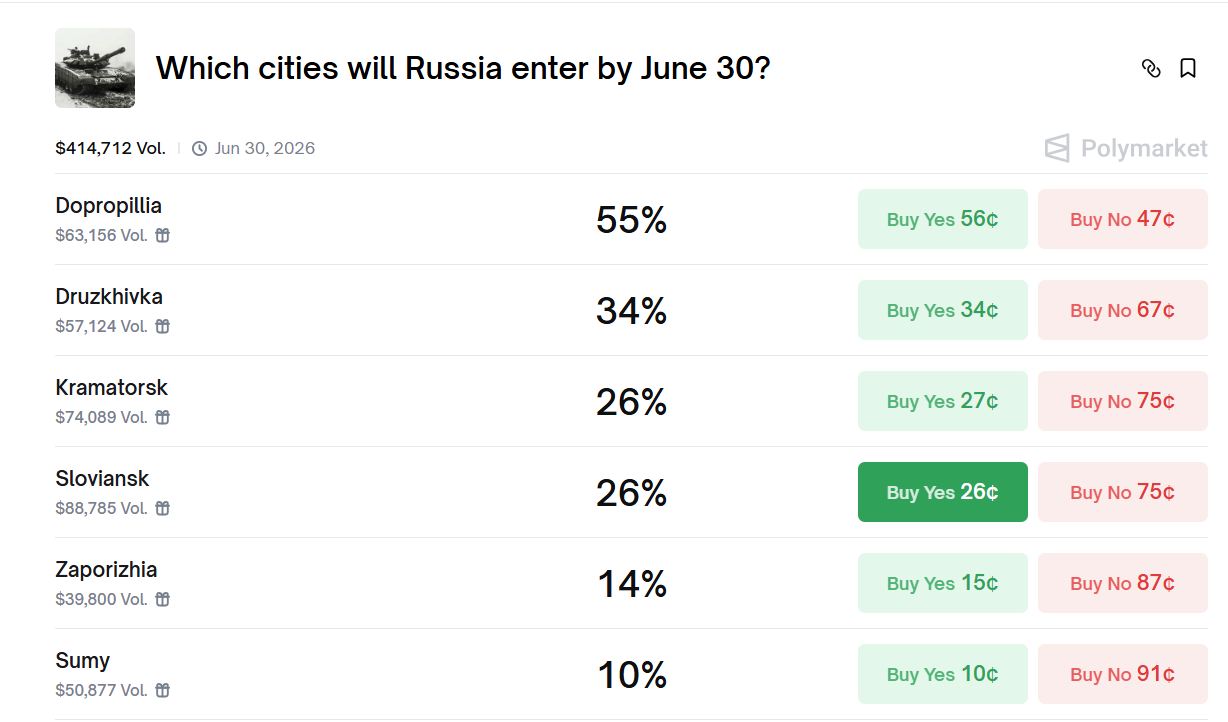Buy No at 75¢ for Kramatorsk

click(x=1122, y=401)
